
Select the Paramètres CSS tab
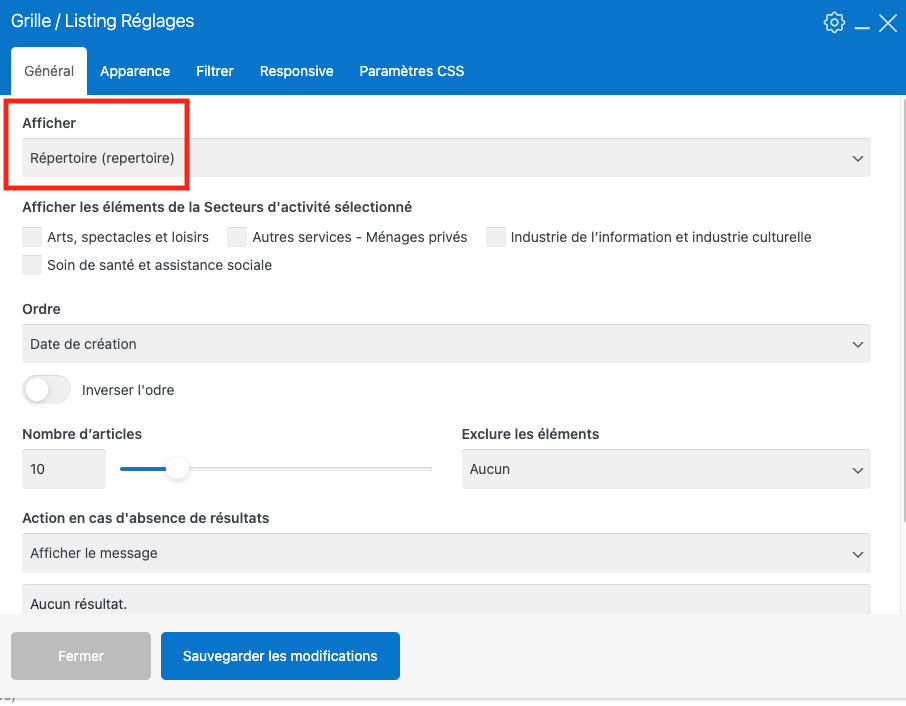coord(411,71)
